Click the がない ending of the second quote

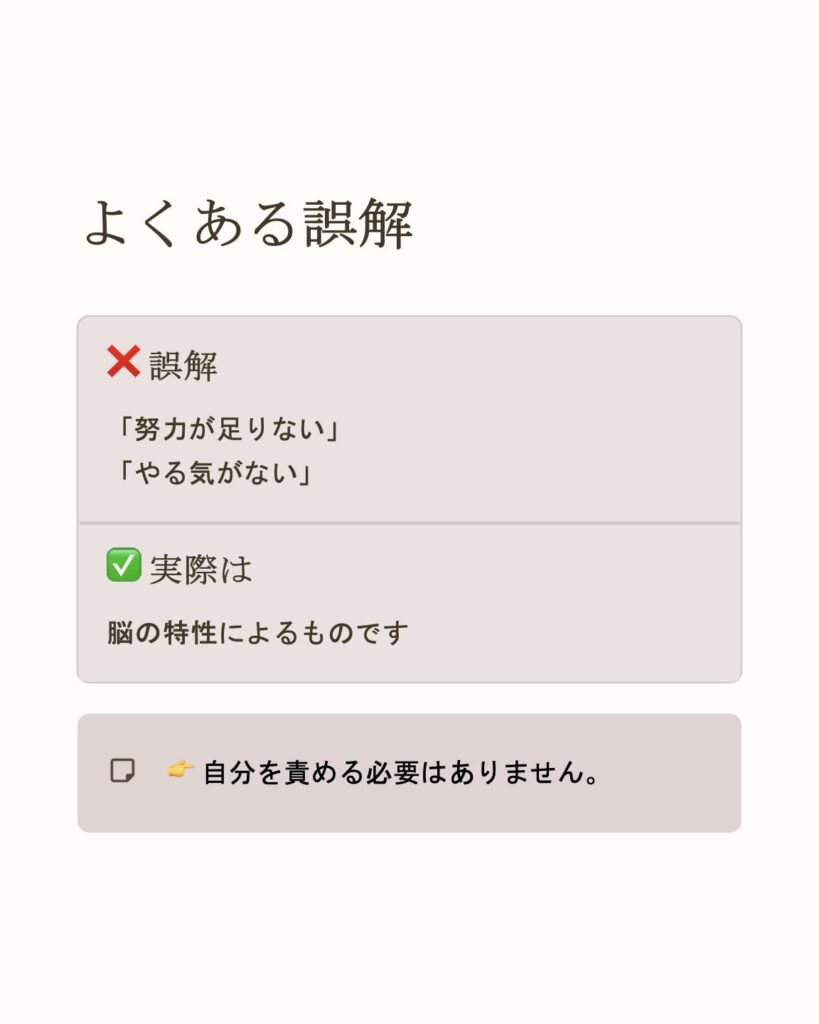coord(256,472)
